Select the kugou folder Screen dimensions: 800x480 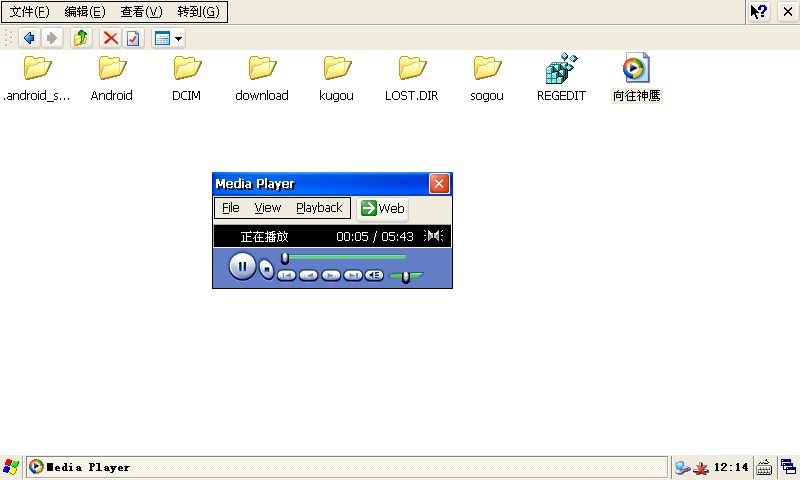[x=337, y=77]
